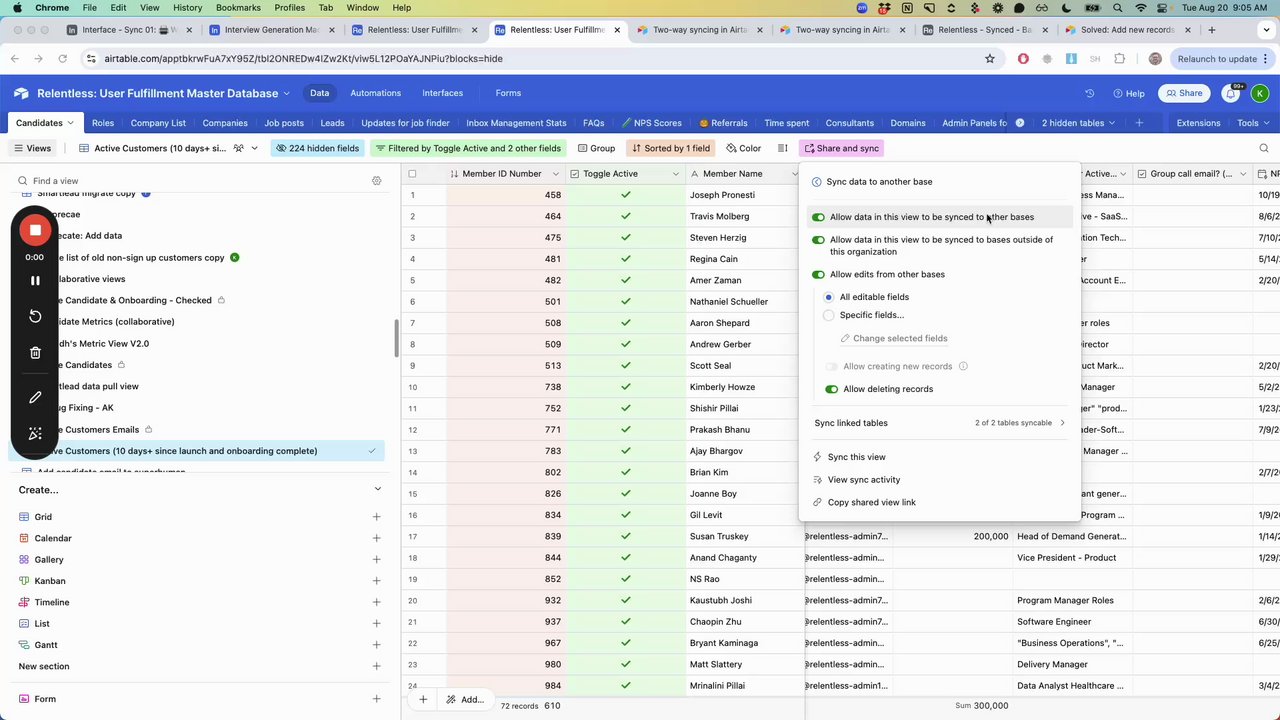Add a new Timeline view
Viewport: 1280px width, 720px height.
[x=376, y=602]
